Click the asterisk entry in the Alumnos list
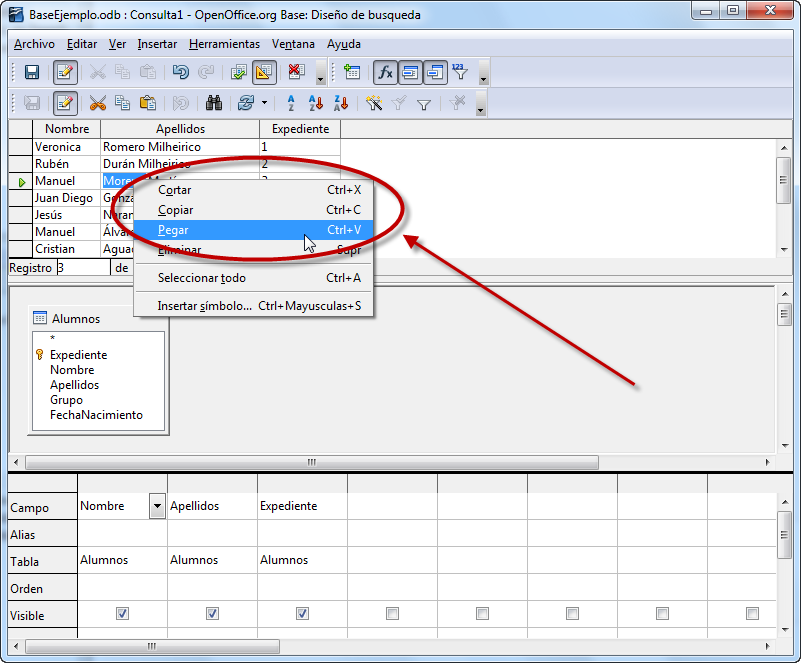 click(x=52, y=338)
